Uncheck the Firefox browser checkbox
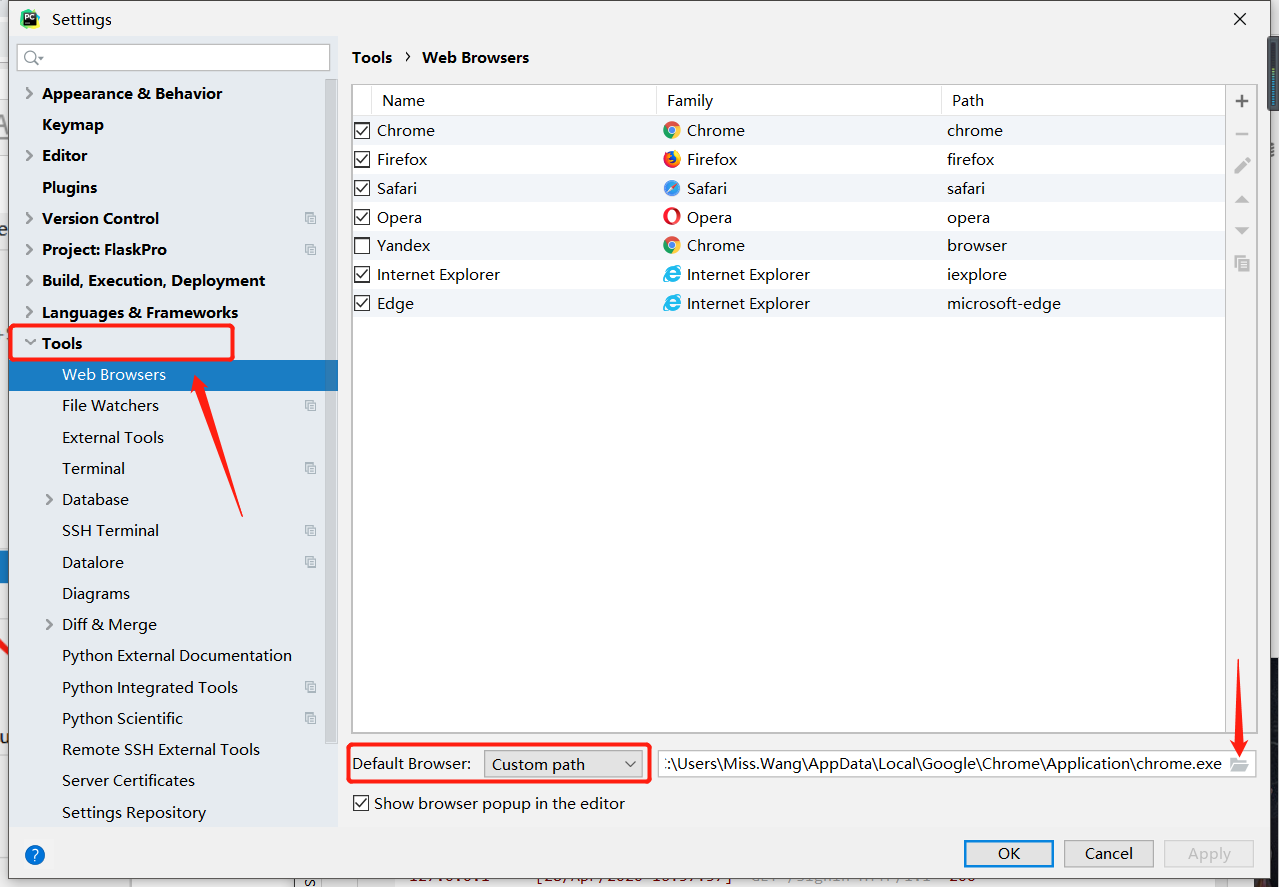The height and width of the screenshot is (887, 1279). [362, 159]
